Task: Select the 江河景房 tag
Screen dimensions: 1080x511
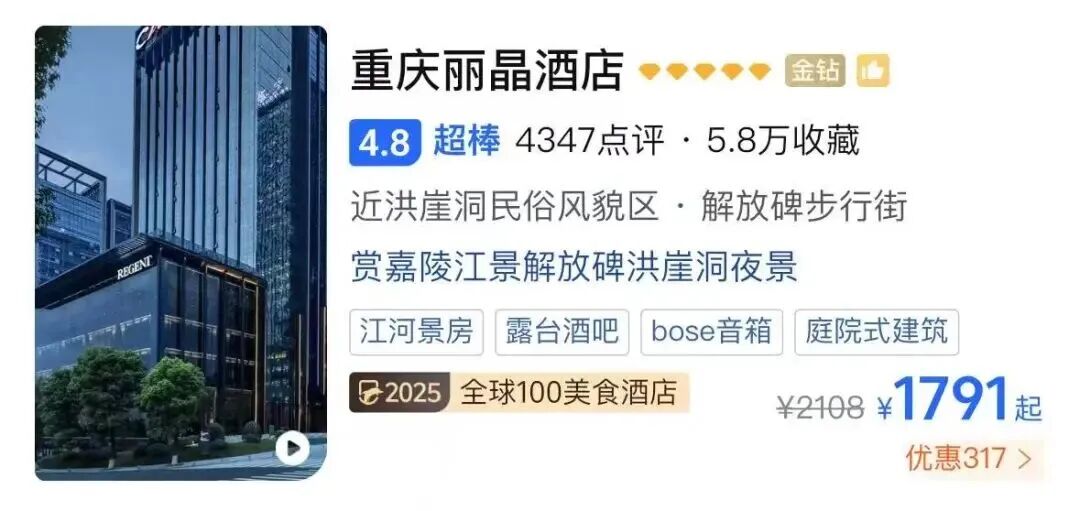Action: [x=416, y=332]
